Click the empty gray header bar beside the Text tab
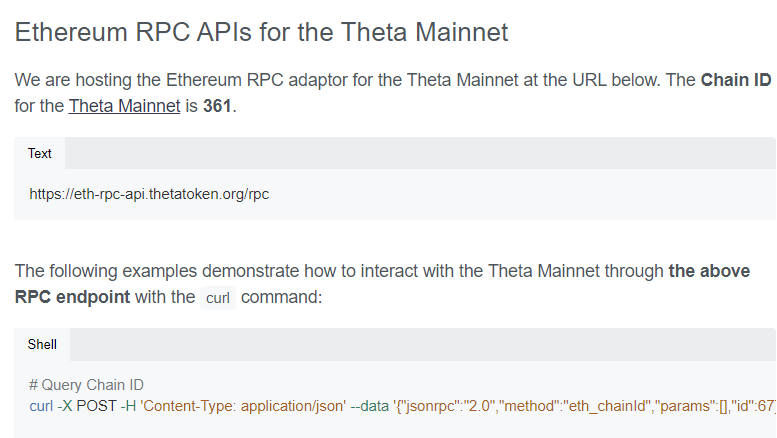The image size is (777, 438). point(420,154)
